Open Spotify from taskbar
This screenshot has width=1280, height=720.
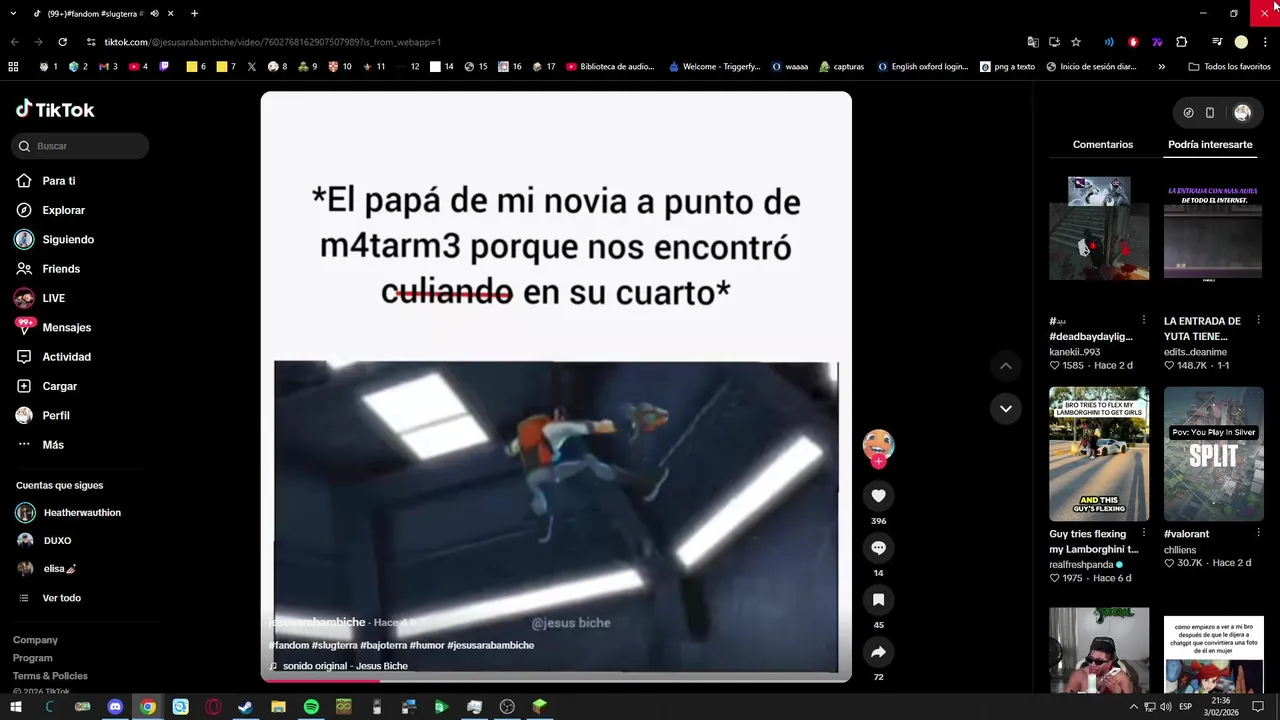point(311,707)
